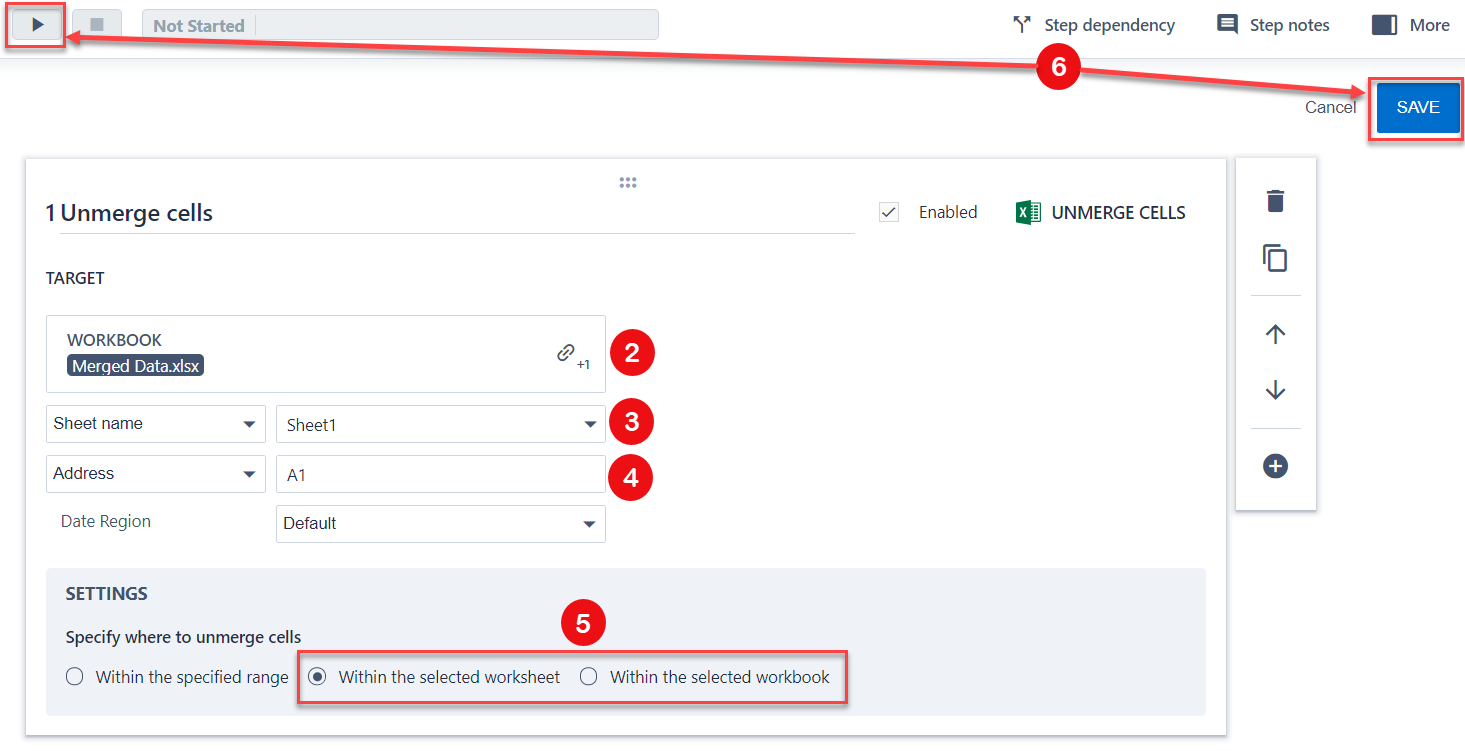This screenshot has height=751, width=1465.
Task: Click the A1 address input field
Action: 440,475
